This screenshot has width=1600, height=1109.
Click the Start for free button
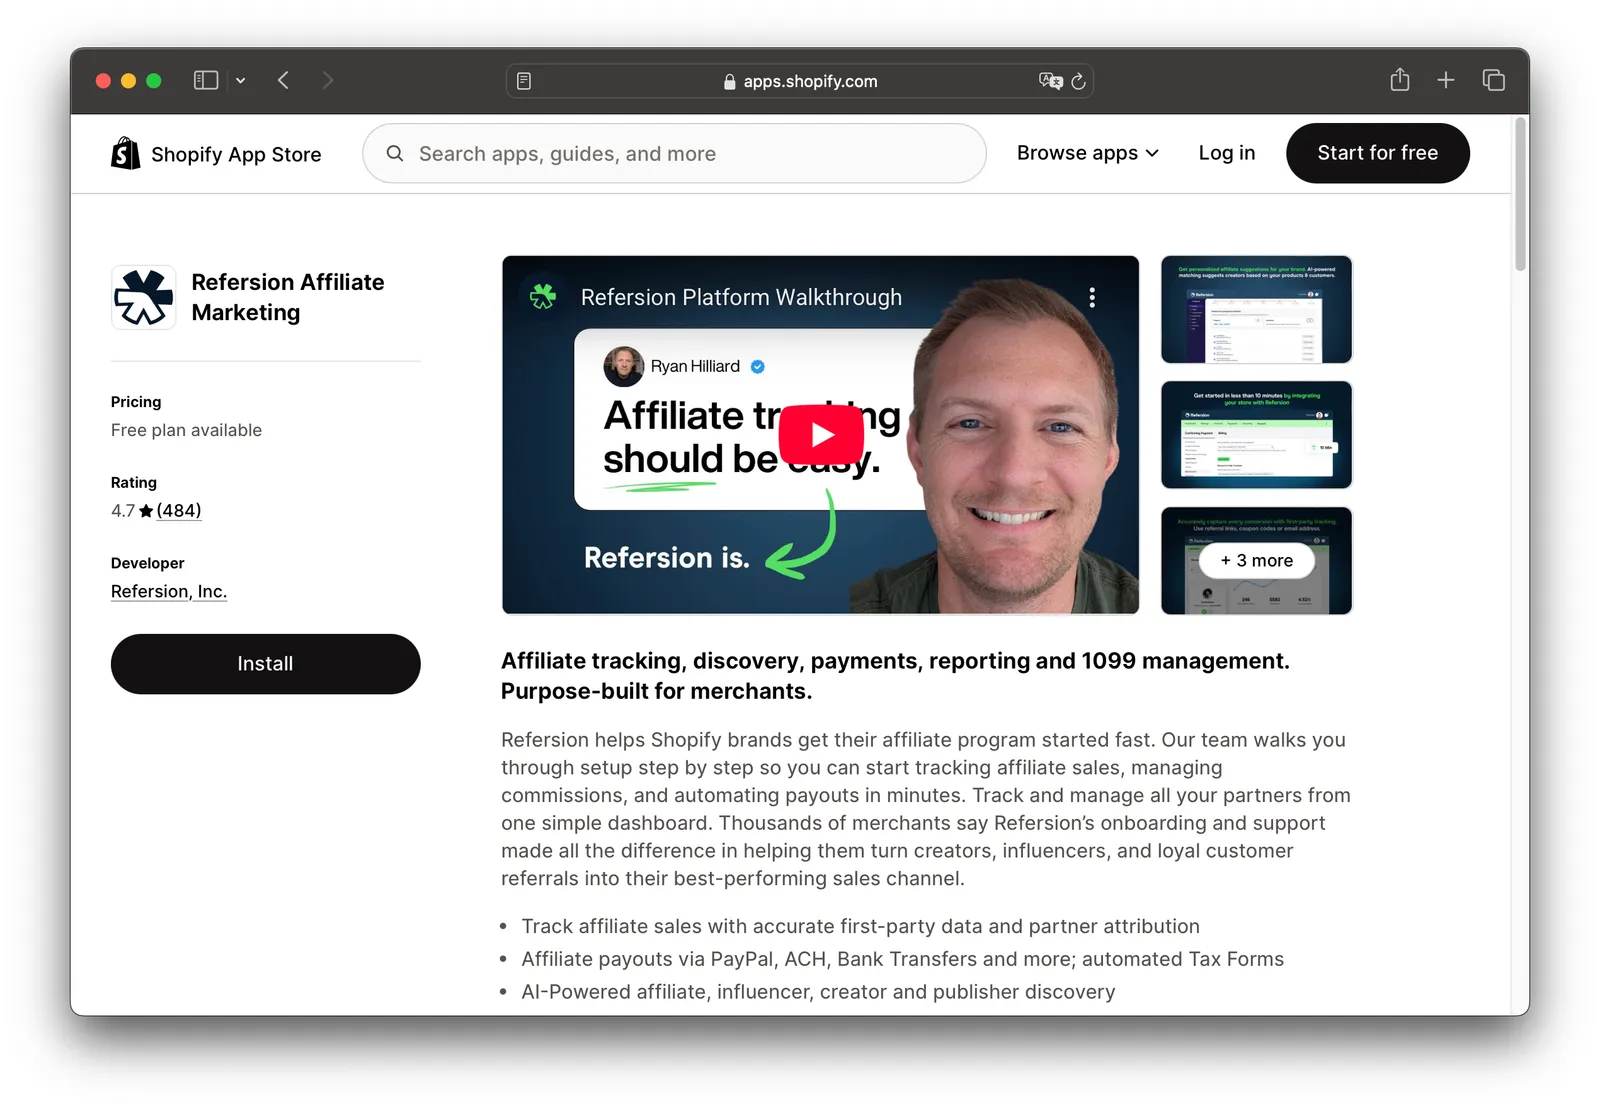pos(1378,153)
